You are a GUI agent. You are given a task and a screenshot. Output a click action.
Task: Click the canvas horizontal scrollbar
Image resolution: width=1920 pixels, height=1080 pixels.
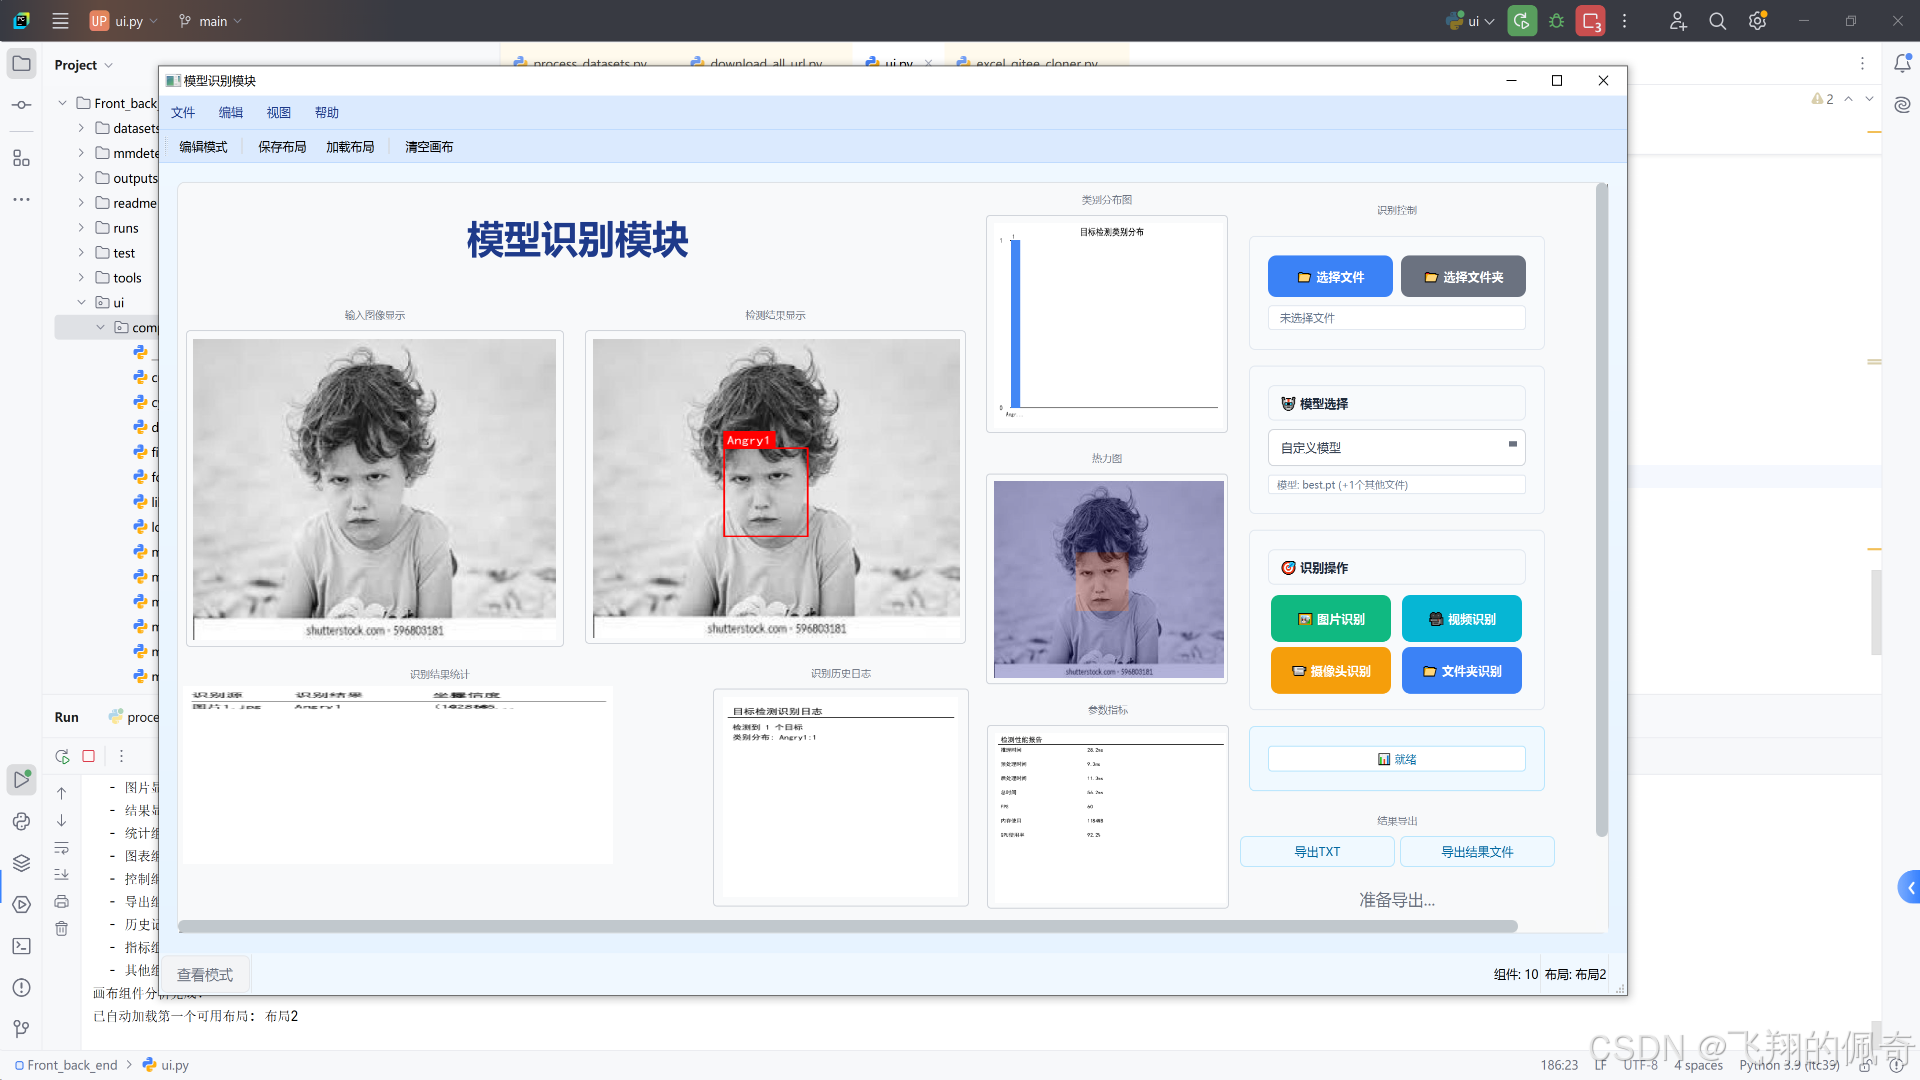click(848, 926)
